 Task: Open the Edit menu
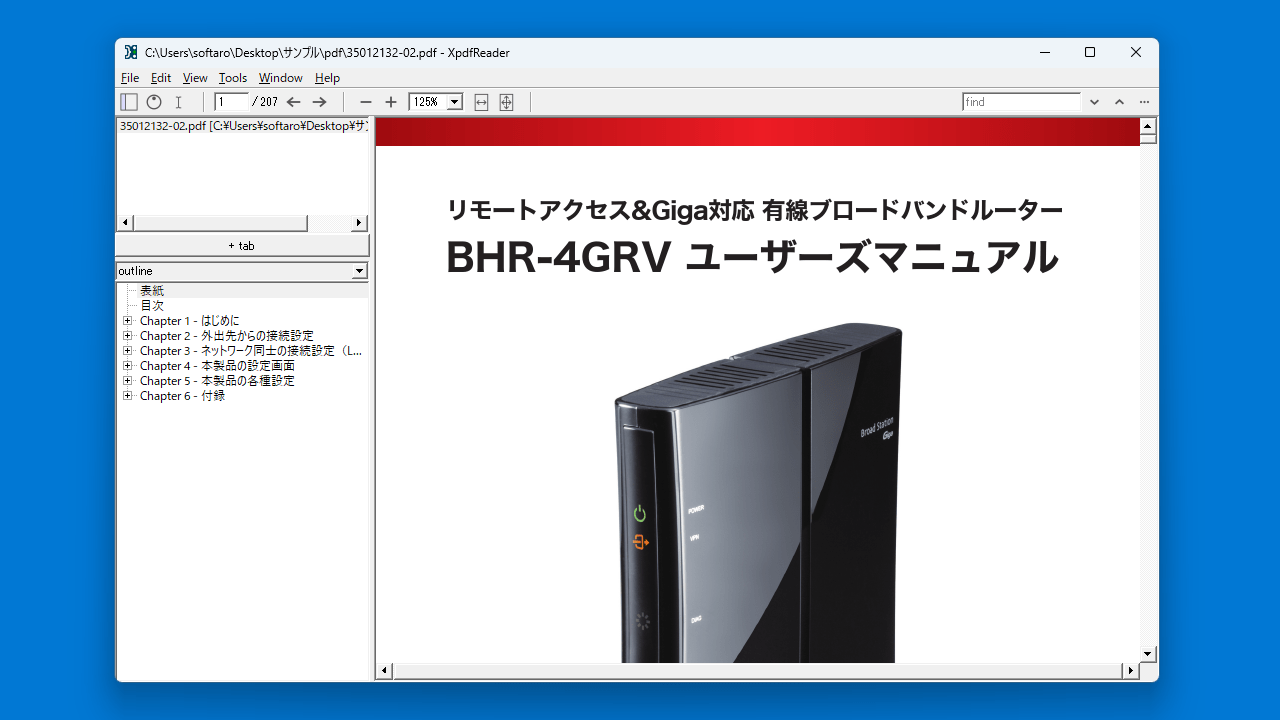click(161, 78)
